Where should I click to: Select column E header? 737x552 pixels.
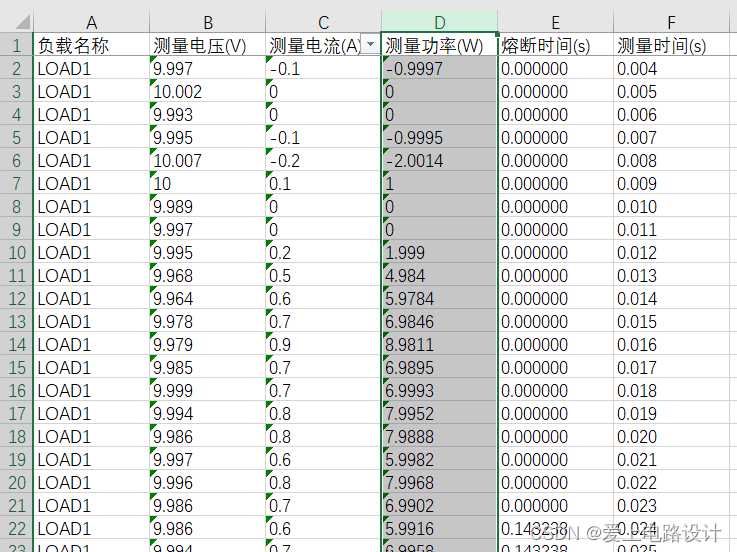[556, 22]
